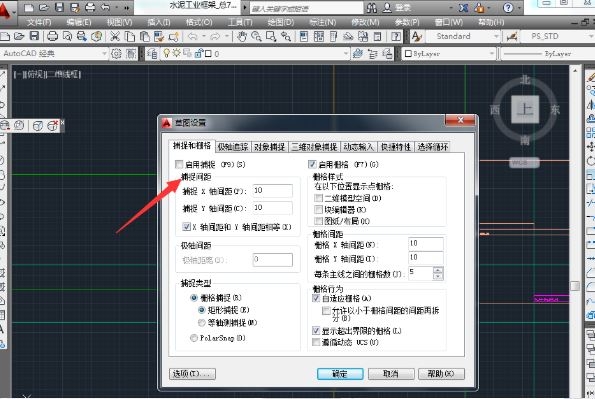Viewport: 595px width, 399px height.
Task: Open Workspace Settings gear icon
Action: 116,54
